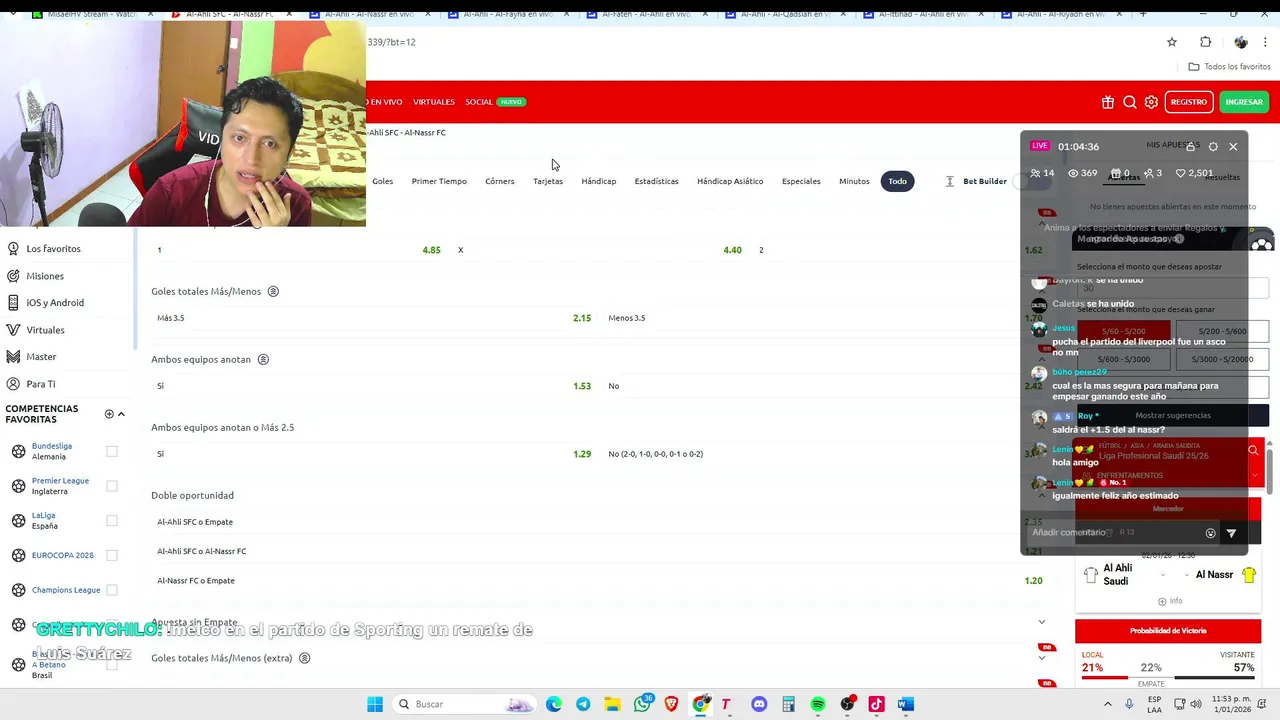The height and width of the screenshot is (720, 1280).
Task: Open TikTok from the taskbar
Action: (x=876, y=704)
